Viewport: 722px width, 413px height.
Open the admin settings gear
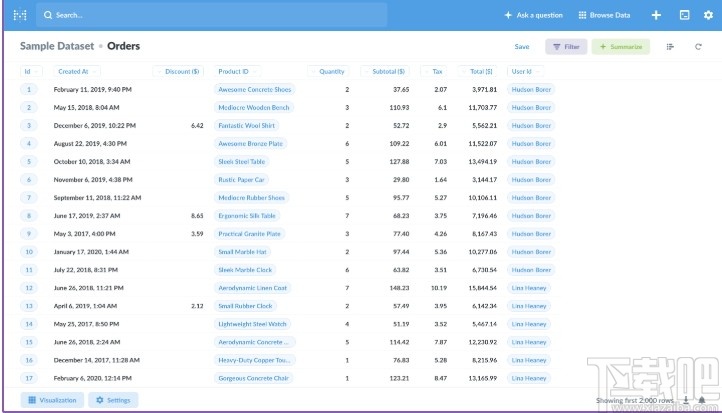click(707, 15)
